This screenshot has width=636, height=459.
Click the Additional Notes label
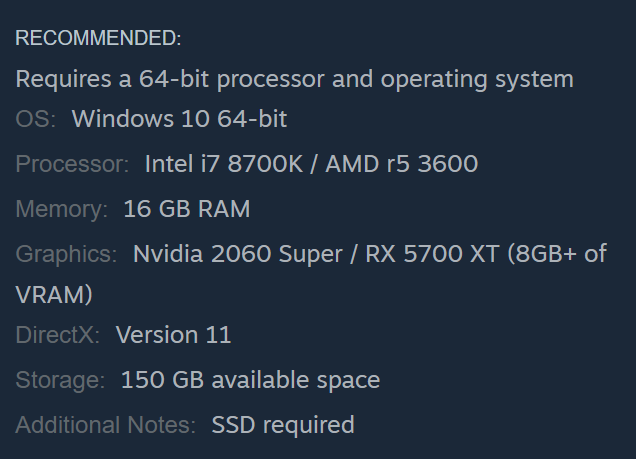(x=105, y=425)
